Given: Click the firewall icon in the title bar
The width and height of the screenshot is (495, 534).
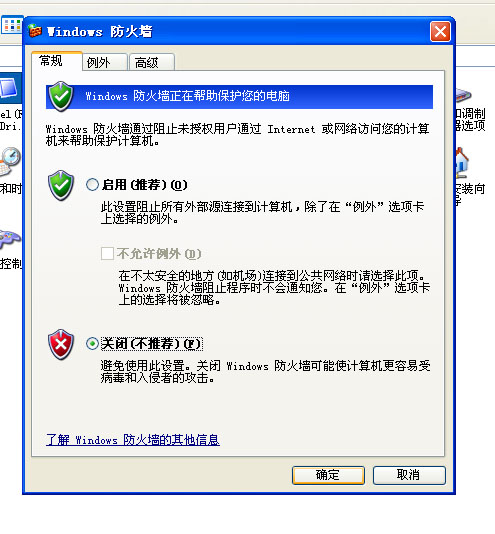Looking at the screenshot, I should 35,31.
